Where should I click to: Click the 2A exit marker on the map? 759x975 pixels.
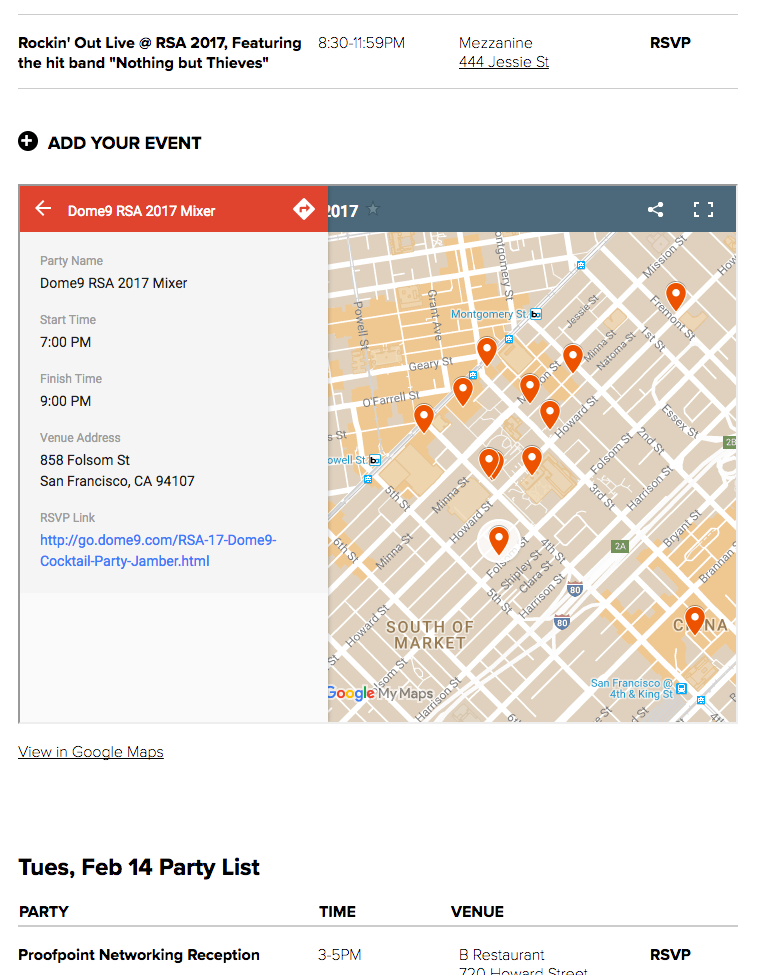point(620,546)
